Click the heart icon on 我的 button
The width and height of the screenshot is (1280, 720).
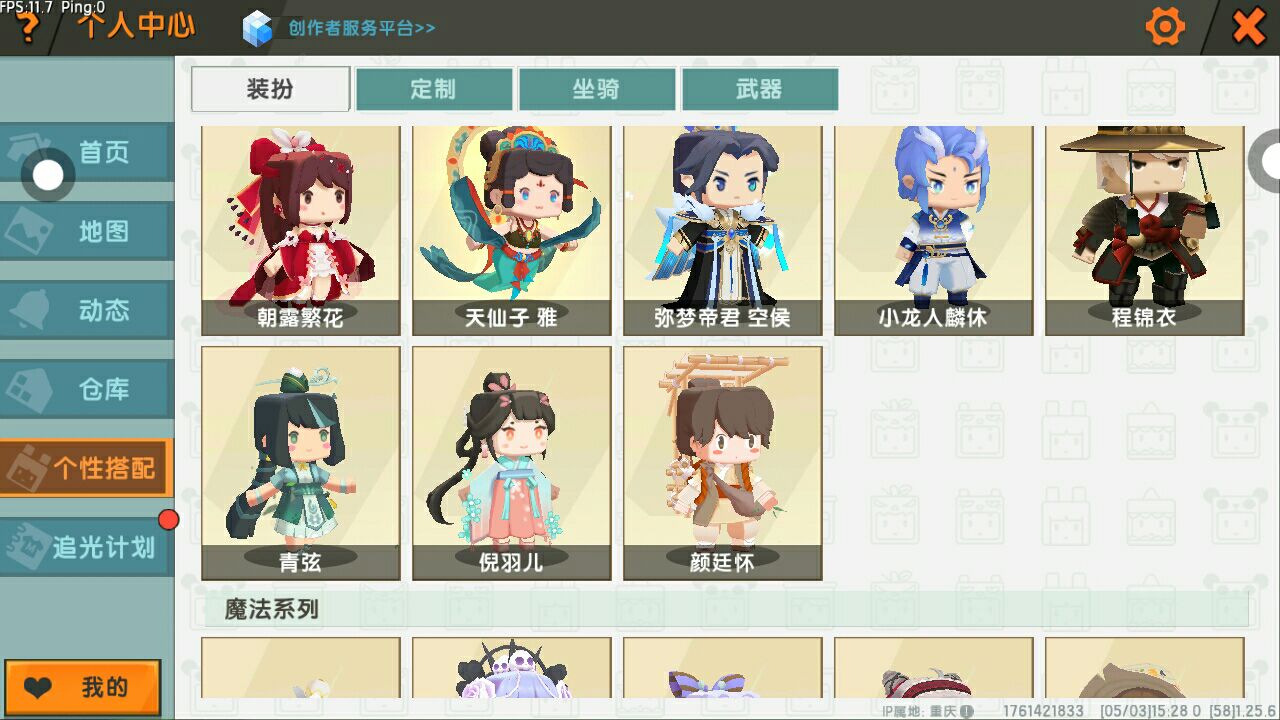point(38,688)
